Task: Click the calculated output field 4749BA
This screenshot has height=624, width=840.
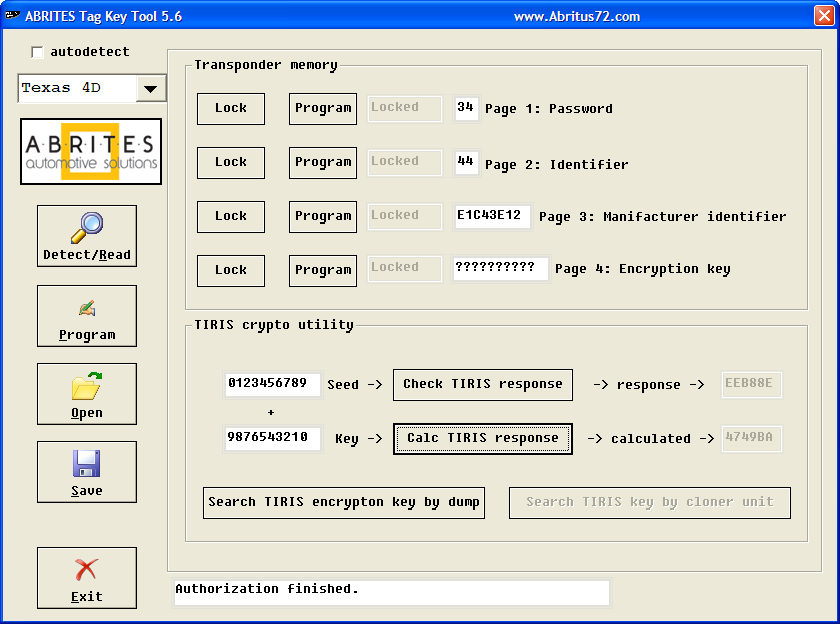Action: click(752, 439)
